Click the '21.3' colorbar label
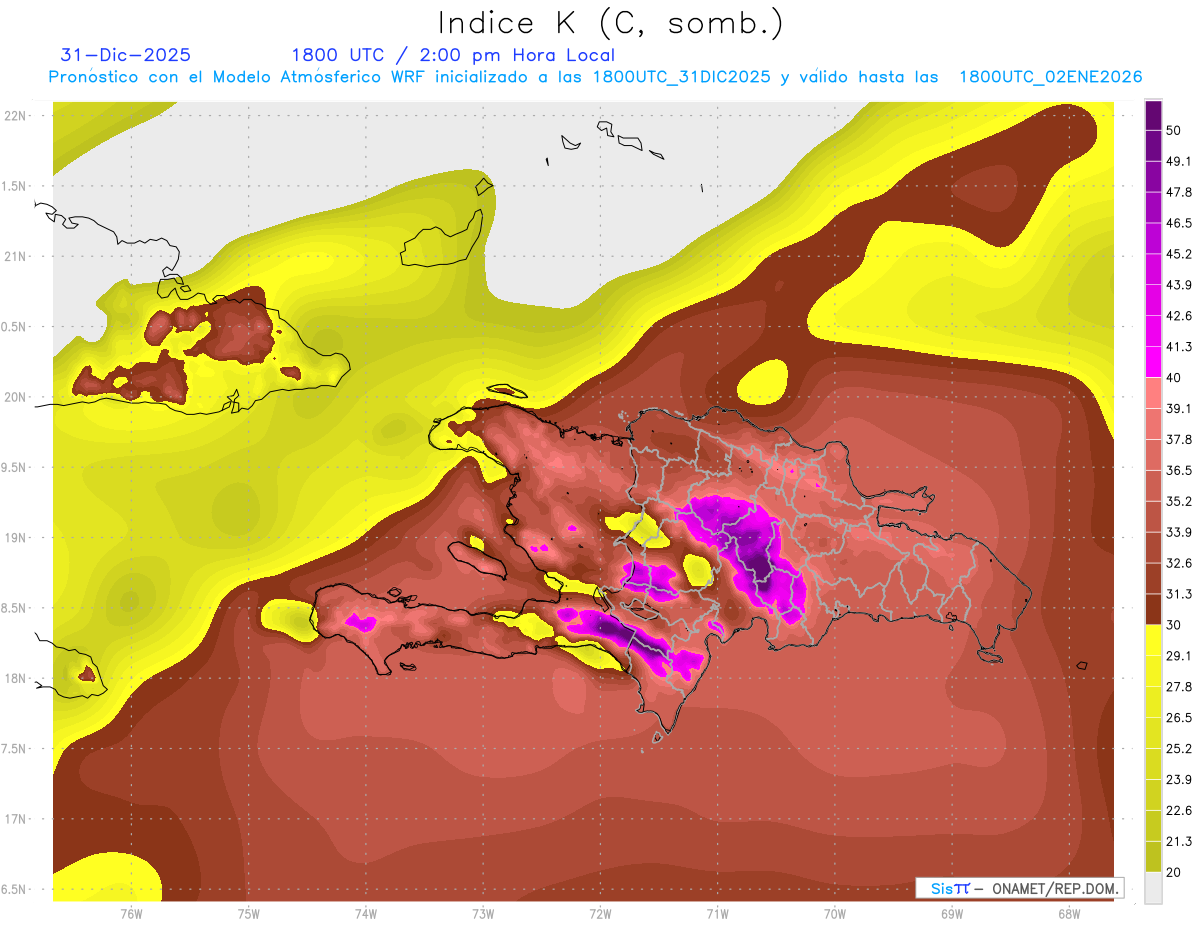The height and width of the screenshot is (927, 1200). point(1178,842)
